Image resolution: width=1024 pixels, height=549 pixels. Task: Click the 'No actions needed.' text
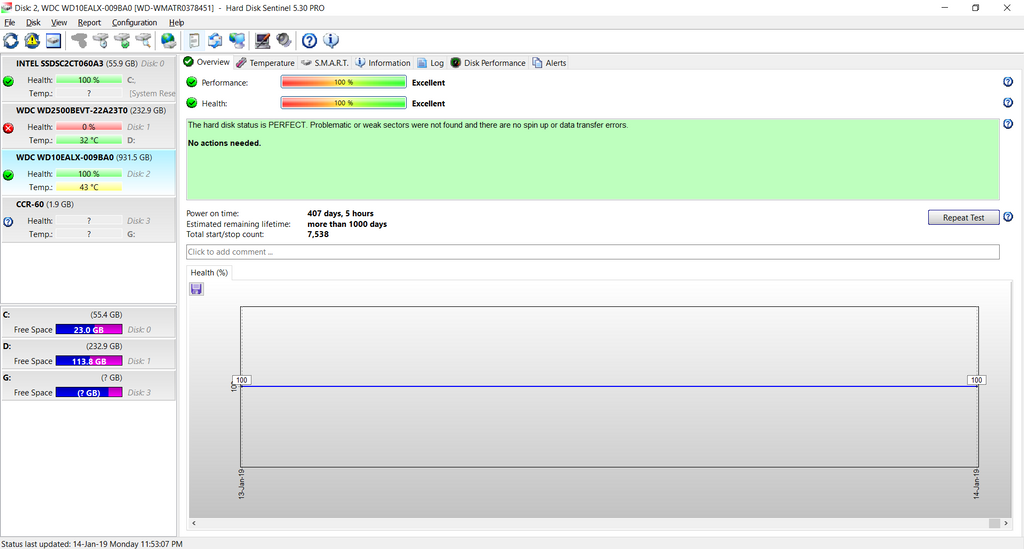pyautogui.click(x=224, y=143)
